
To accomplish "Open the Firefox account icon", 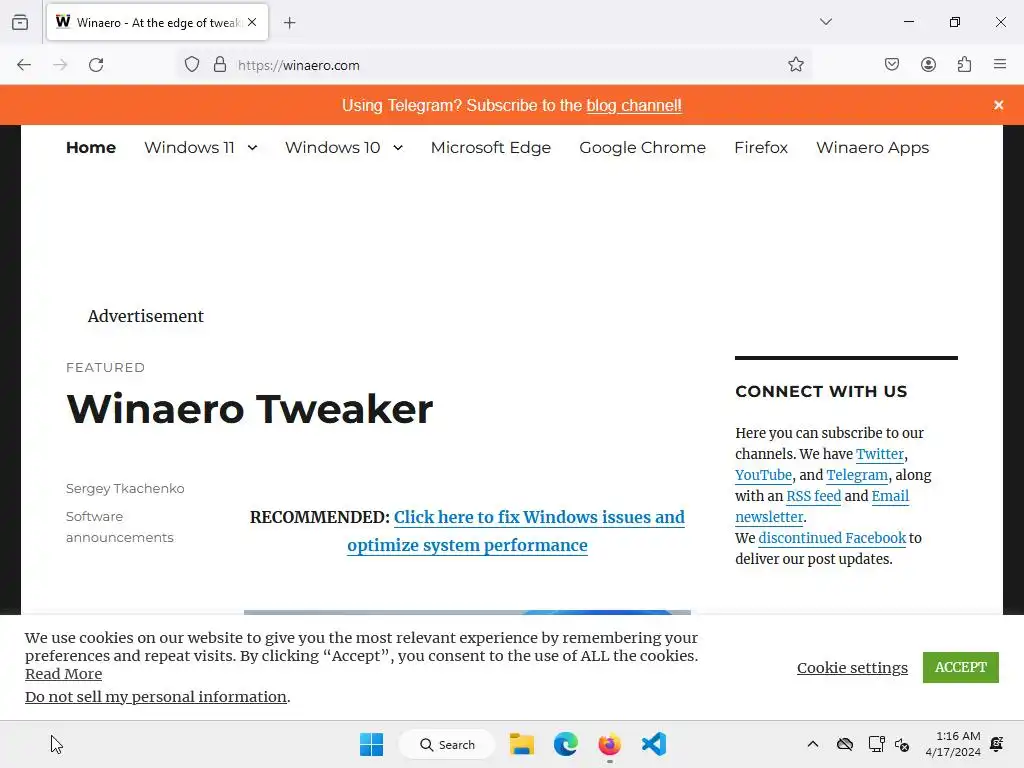I will click(x=928, y=65).
